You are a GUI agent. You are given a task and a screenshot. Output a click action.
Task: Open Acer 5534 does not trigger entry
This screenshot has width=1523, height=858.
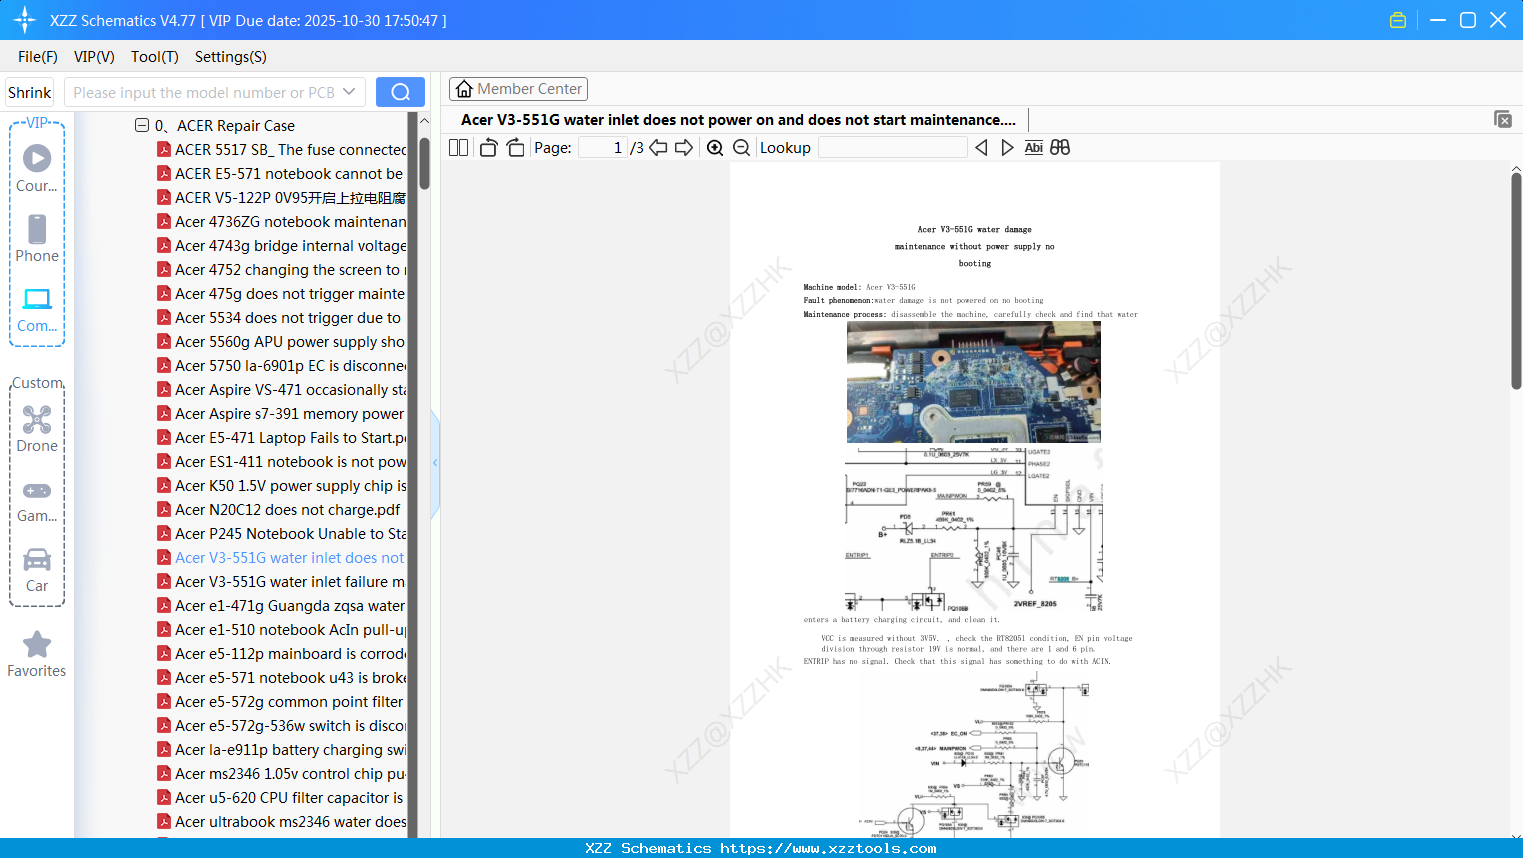click(288, 318)
